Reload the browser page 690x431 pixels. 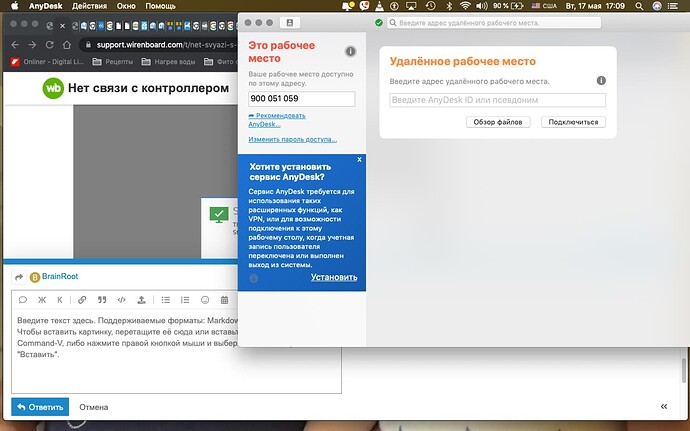pos(49,45)
